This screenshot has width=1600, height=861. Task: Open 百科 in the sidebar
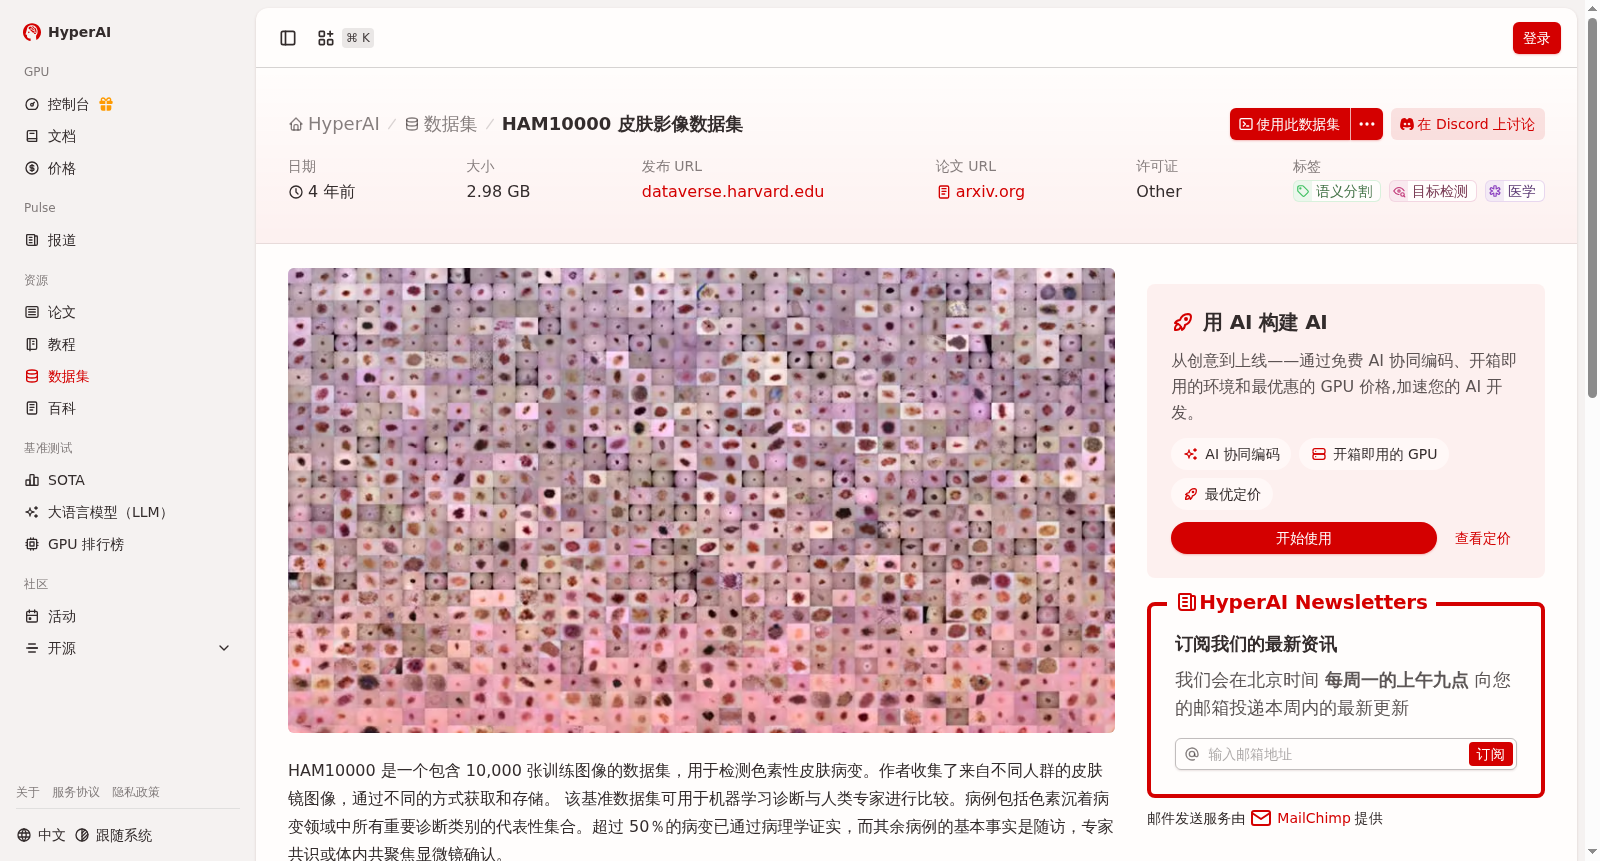click(x=62, y=408)
